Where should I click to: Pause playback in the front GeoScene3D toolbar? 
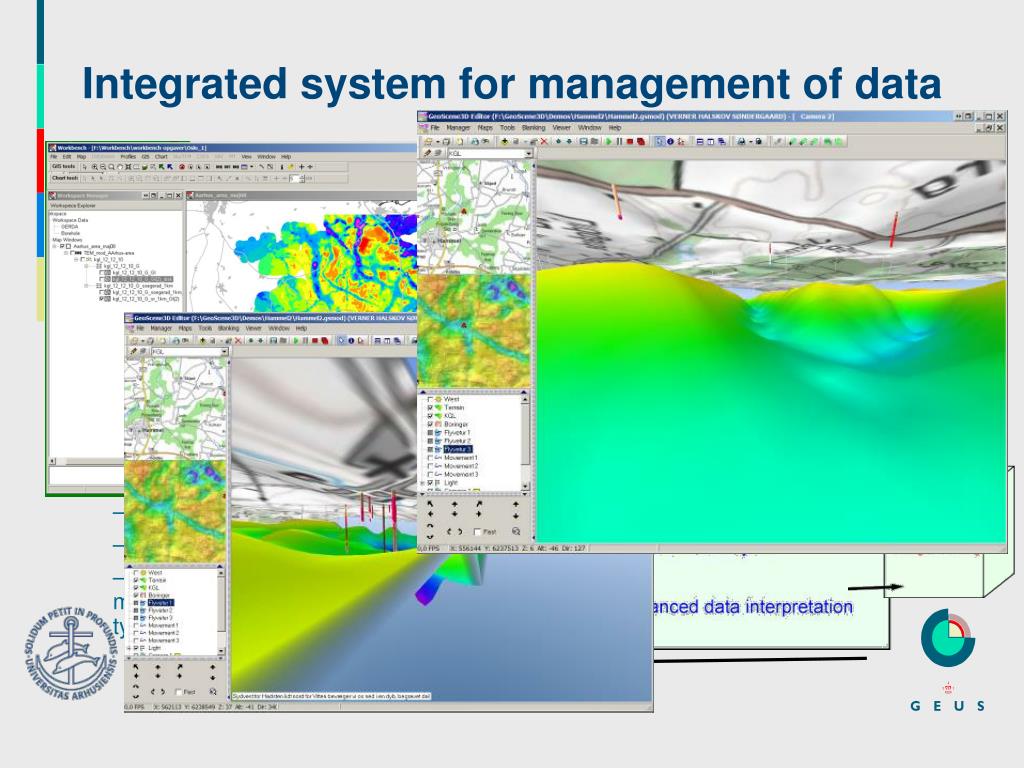pyautogui.click(x=619, y=141)
